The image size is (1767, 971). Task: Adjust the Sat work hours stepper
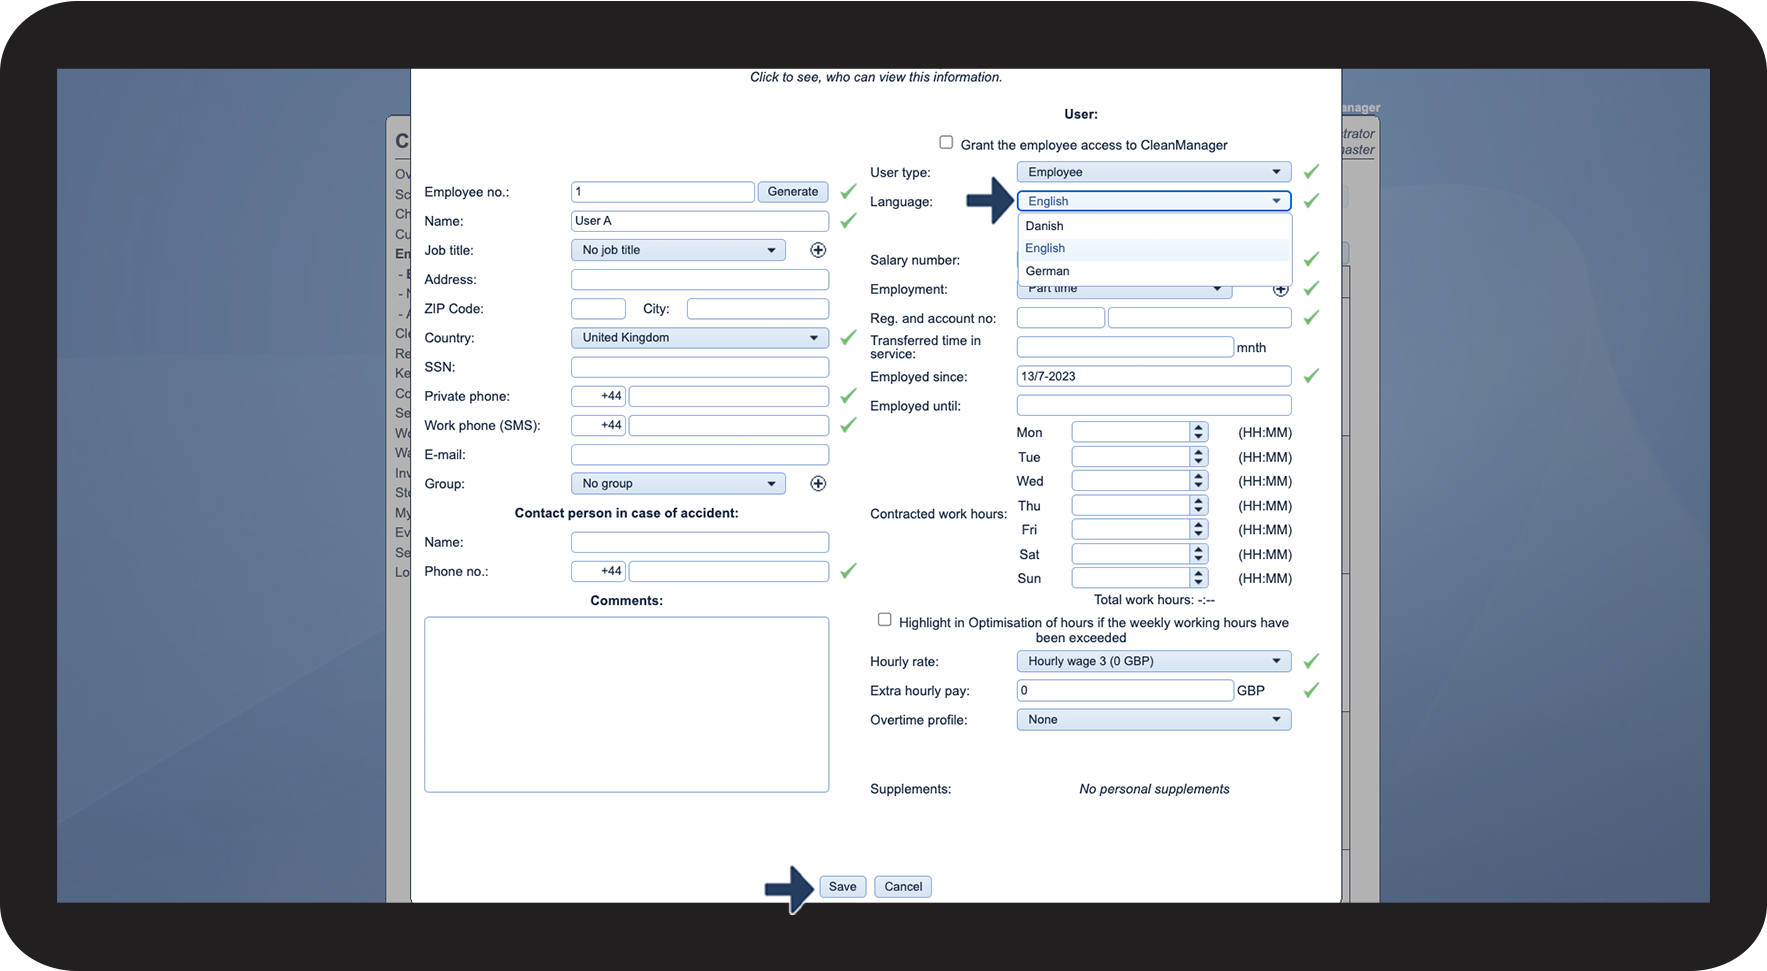point(1199,554)
